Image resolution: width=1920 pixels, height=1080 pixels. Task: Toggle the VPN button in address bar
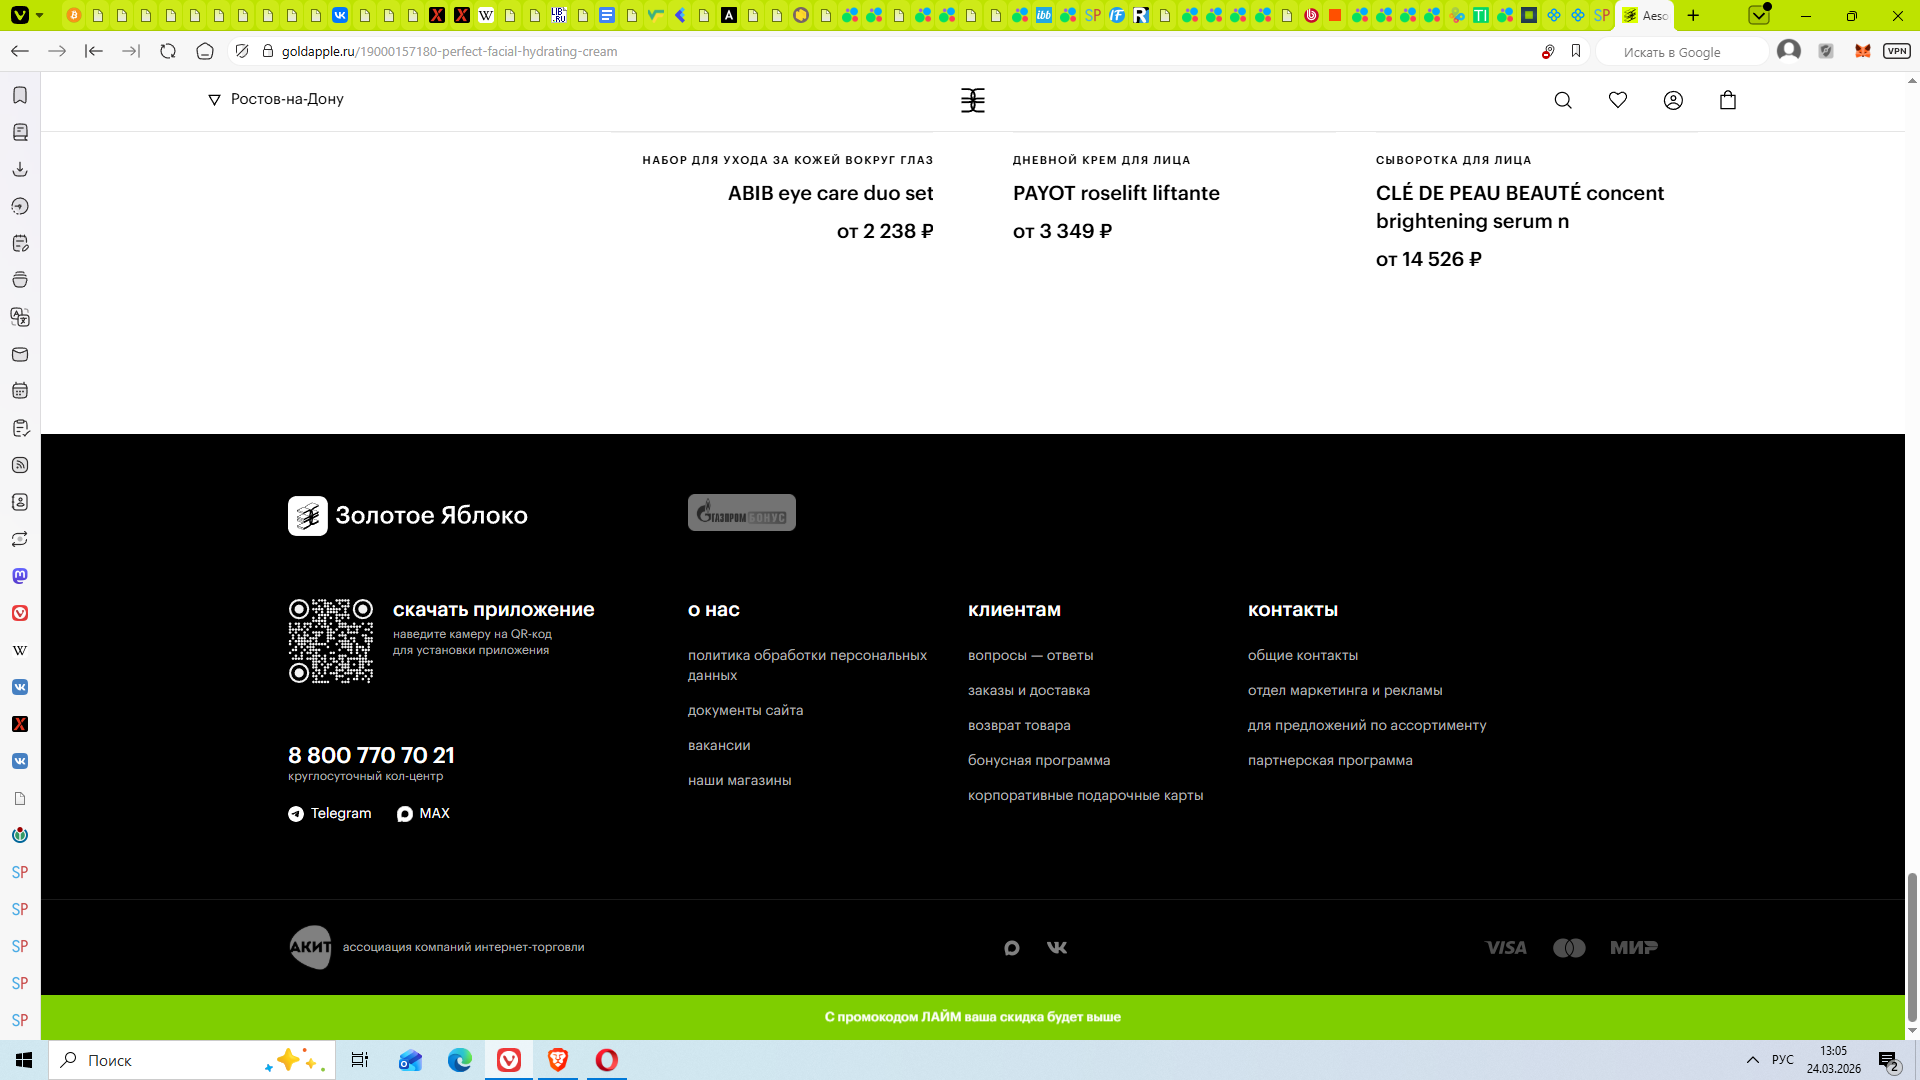(1896, 51)
